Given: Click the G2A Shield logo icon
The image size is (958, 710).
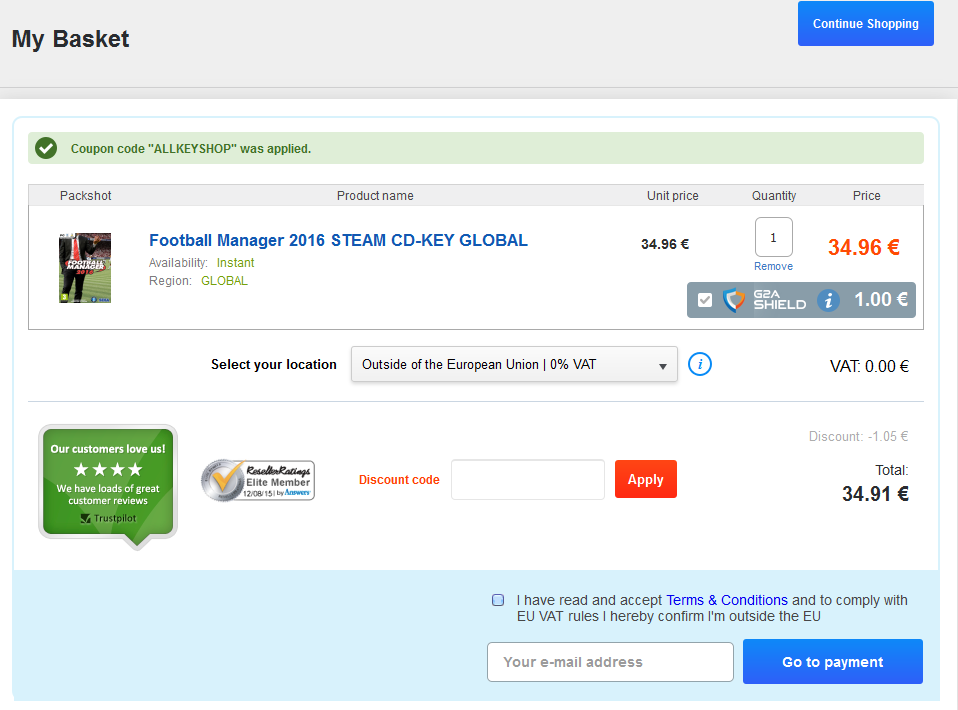Looking at the screenshot, I should click(734, 300).
